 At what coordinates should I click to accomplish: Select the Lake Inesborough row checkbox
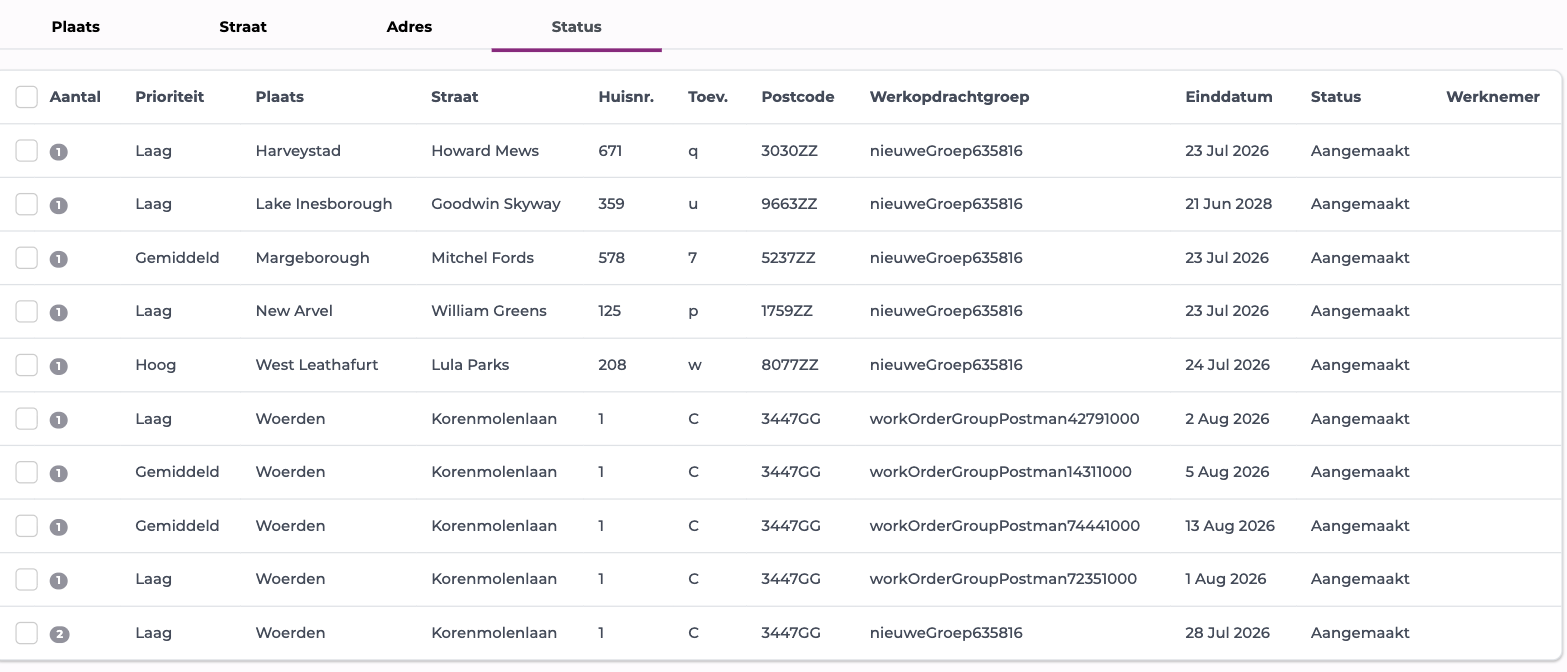(27, 204)
